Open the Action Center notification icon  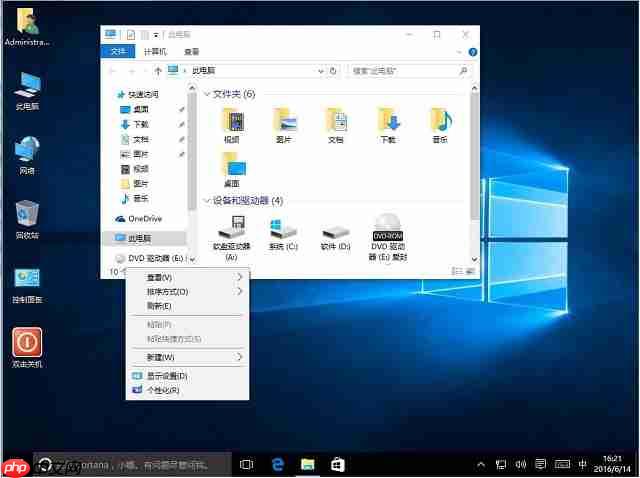point(540,464)
